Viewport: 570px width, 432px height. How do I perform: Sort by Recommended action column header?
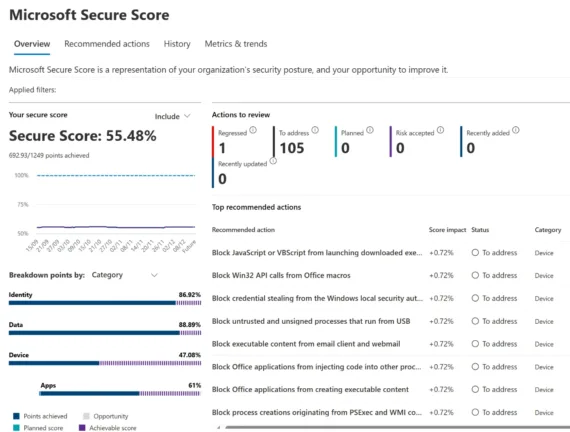(x=243, y=230)
